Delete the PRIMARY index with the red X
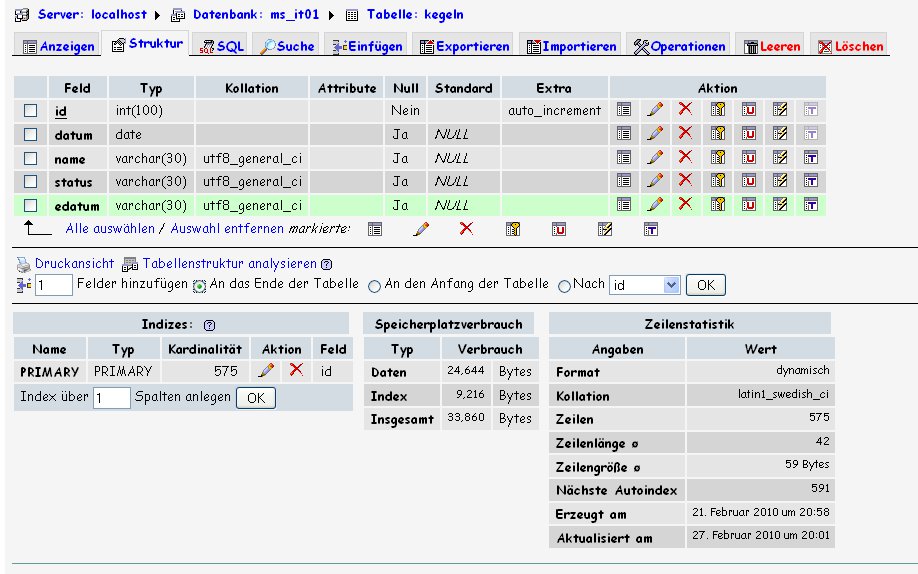 (296, 371)
